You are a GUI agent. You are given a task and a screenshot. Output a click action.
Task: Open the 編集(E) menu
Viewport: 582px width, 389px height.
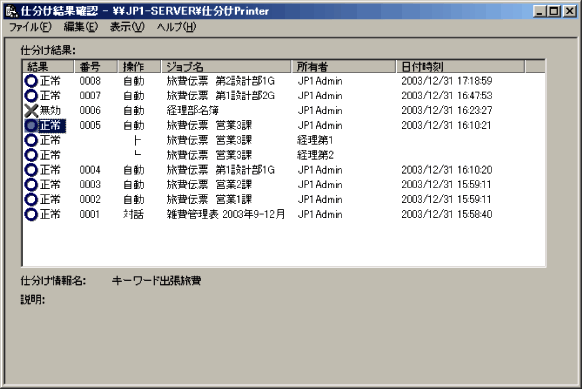81,27
